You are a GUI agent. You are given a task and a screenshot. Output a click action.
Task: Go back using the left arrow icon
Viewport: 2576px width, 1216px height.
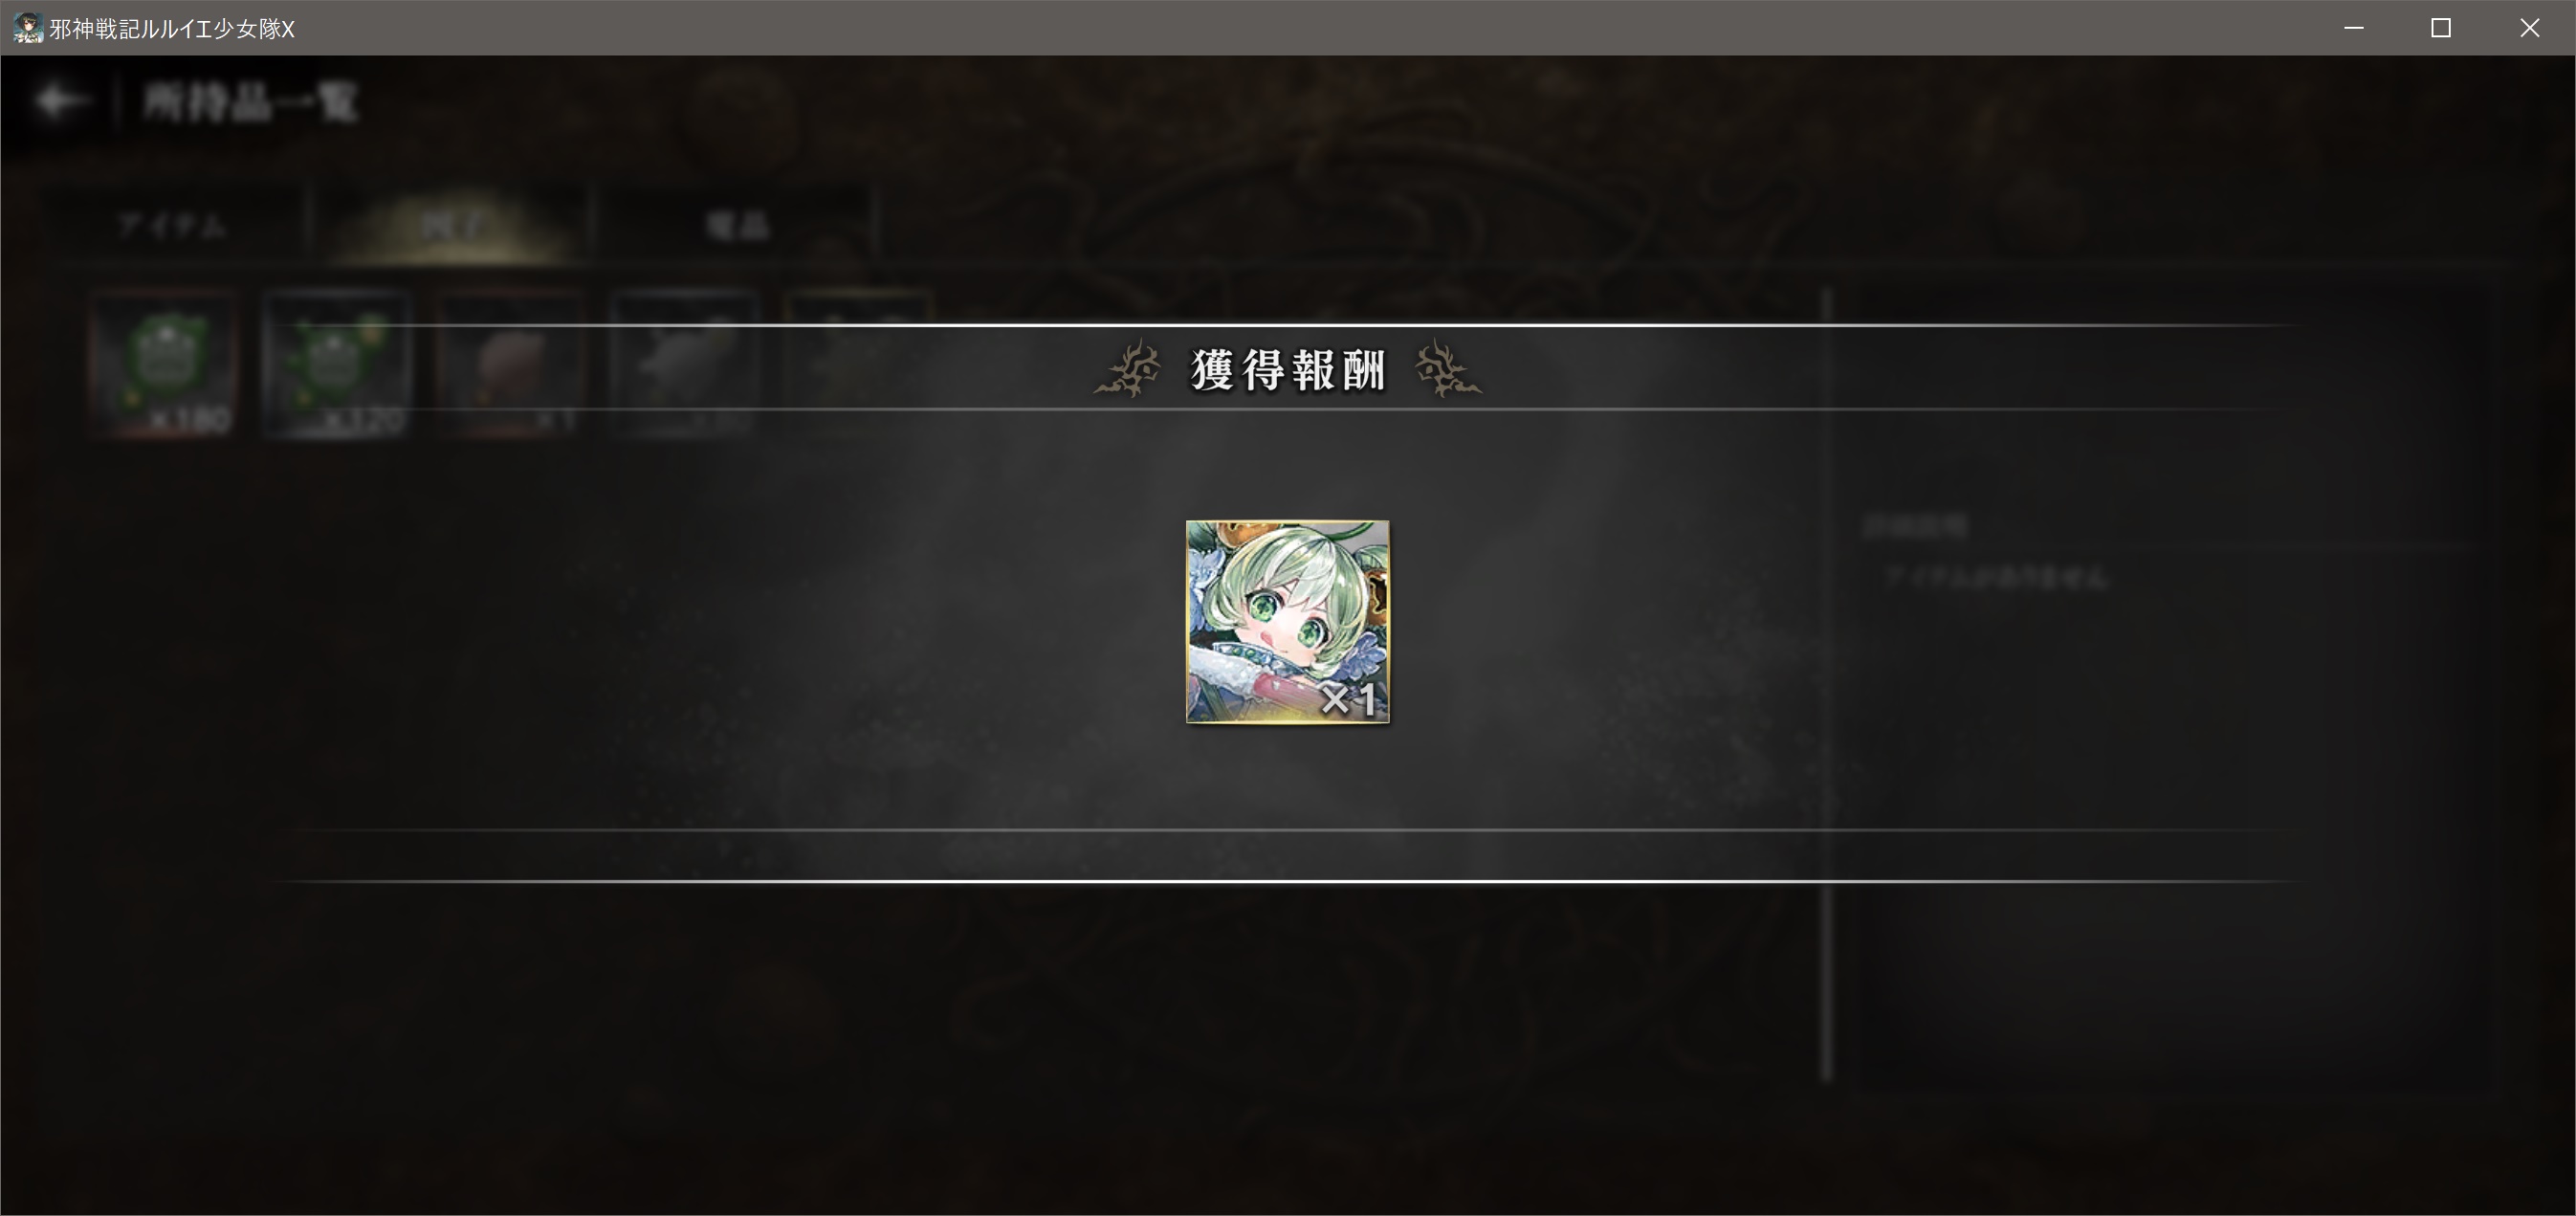60,101
